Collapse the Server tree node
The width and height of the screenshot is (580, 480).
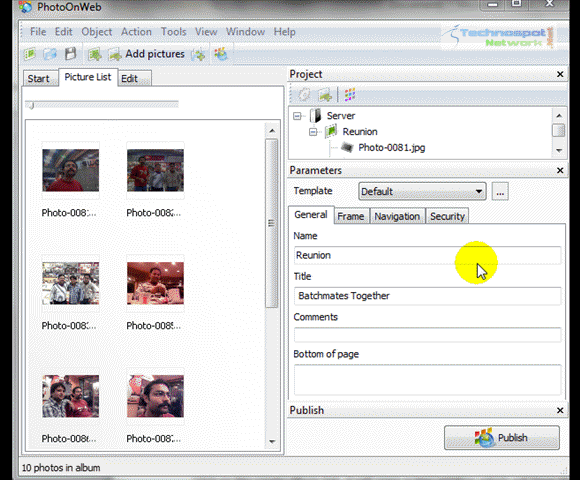[x=297, y=116]
